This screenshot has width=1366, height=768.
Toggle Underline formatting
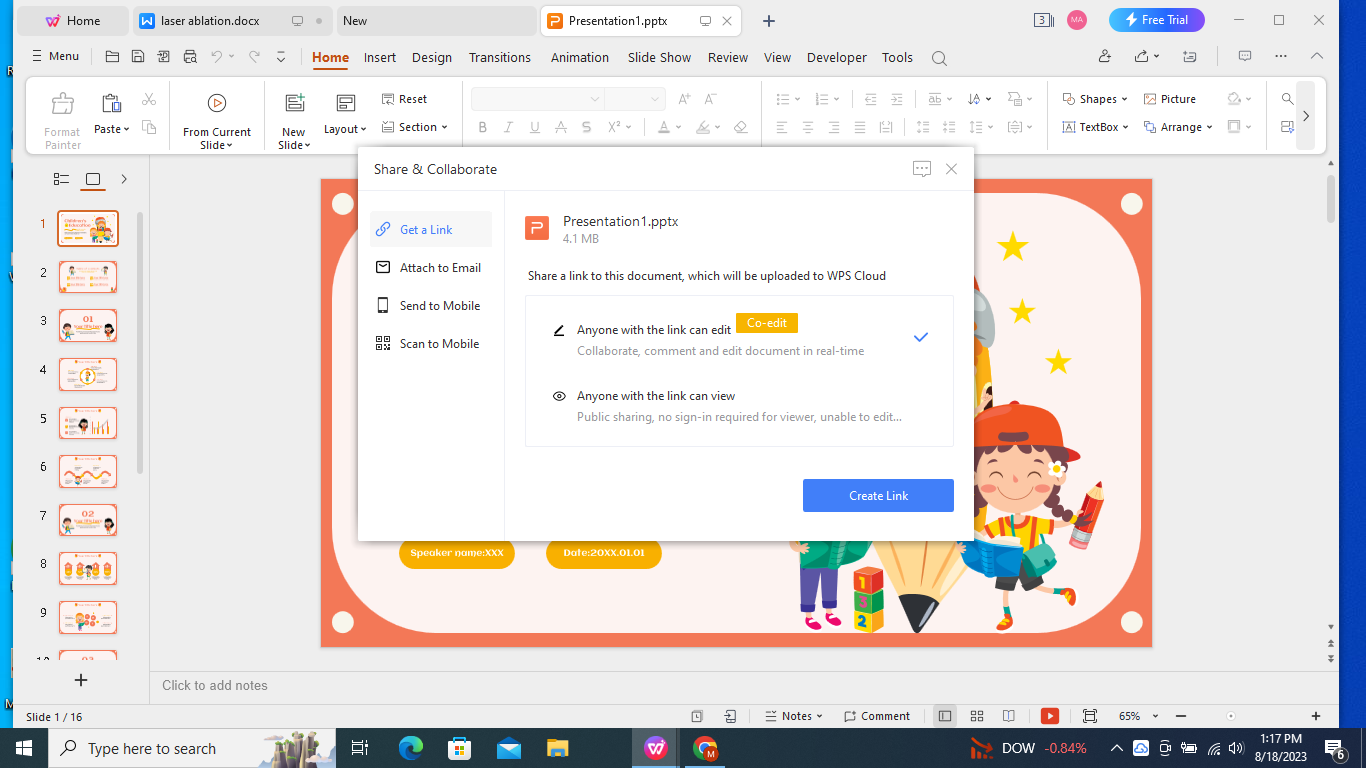point(535,127)
